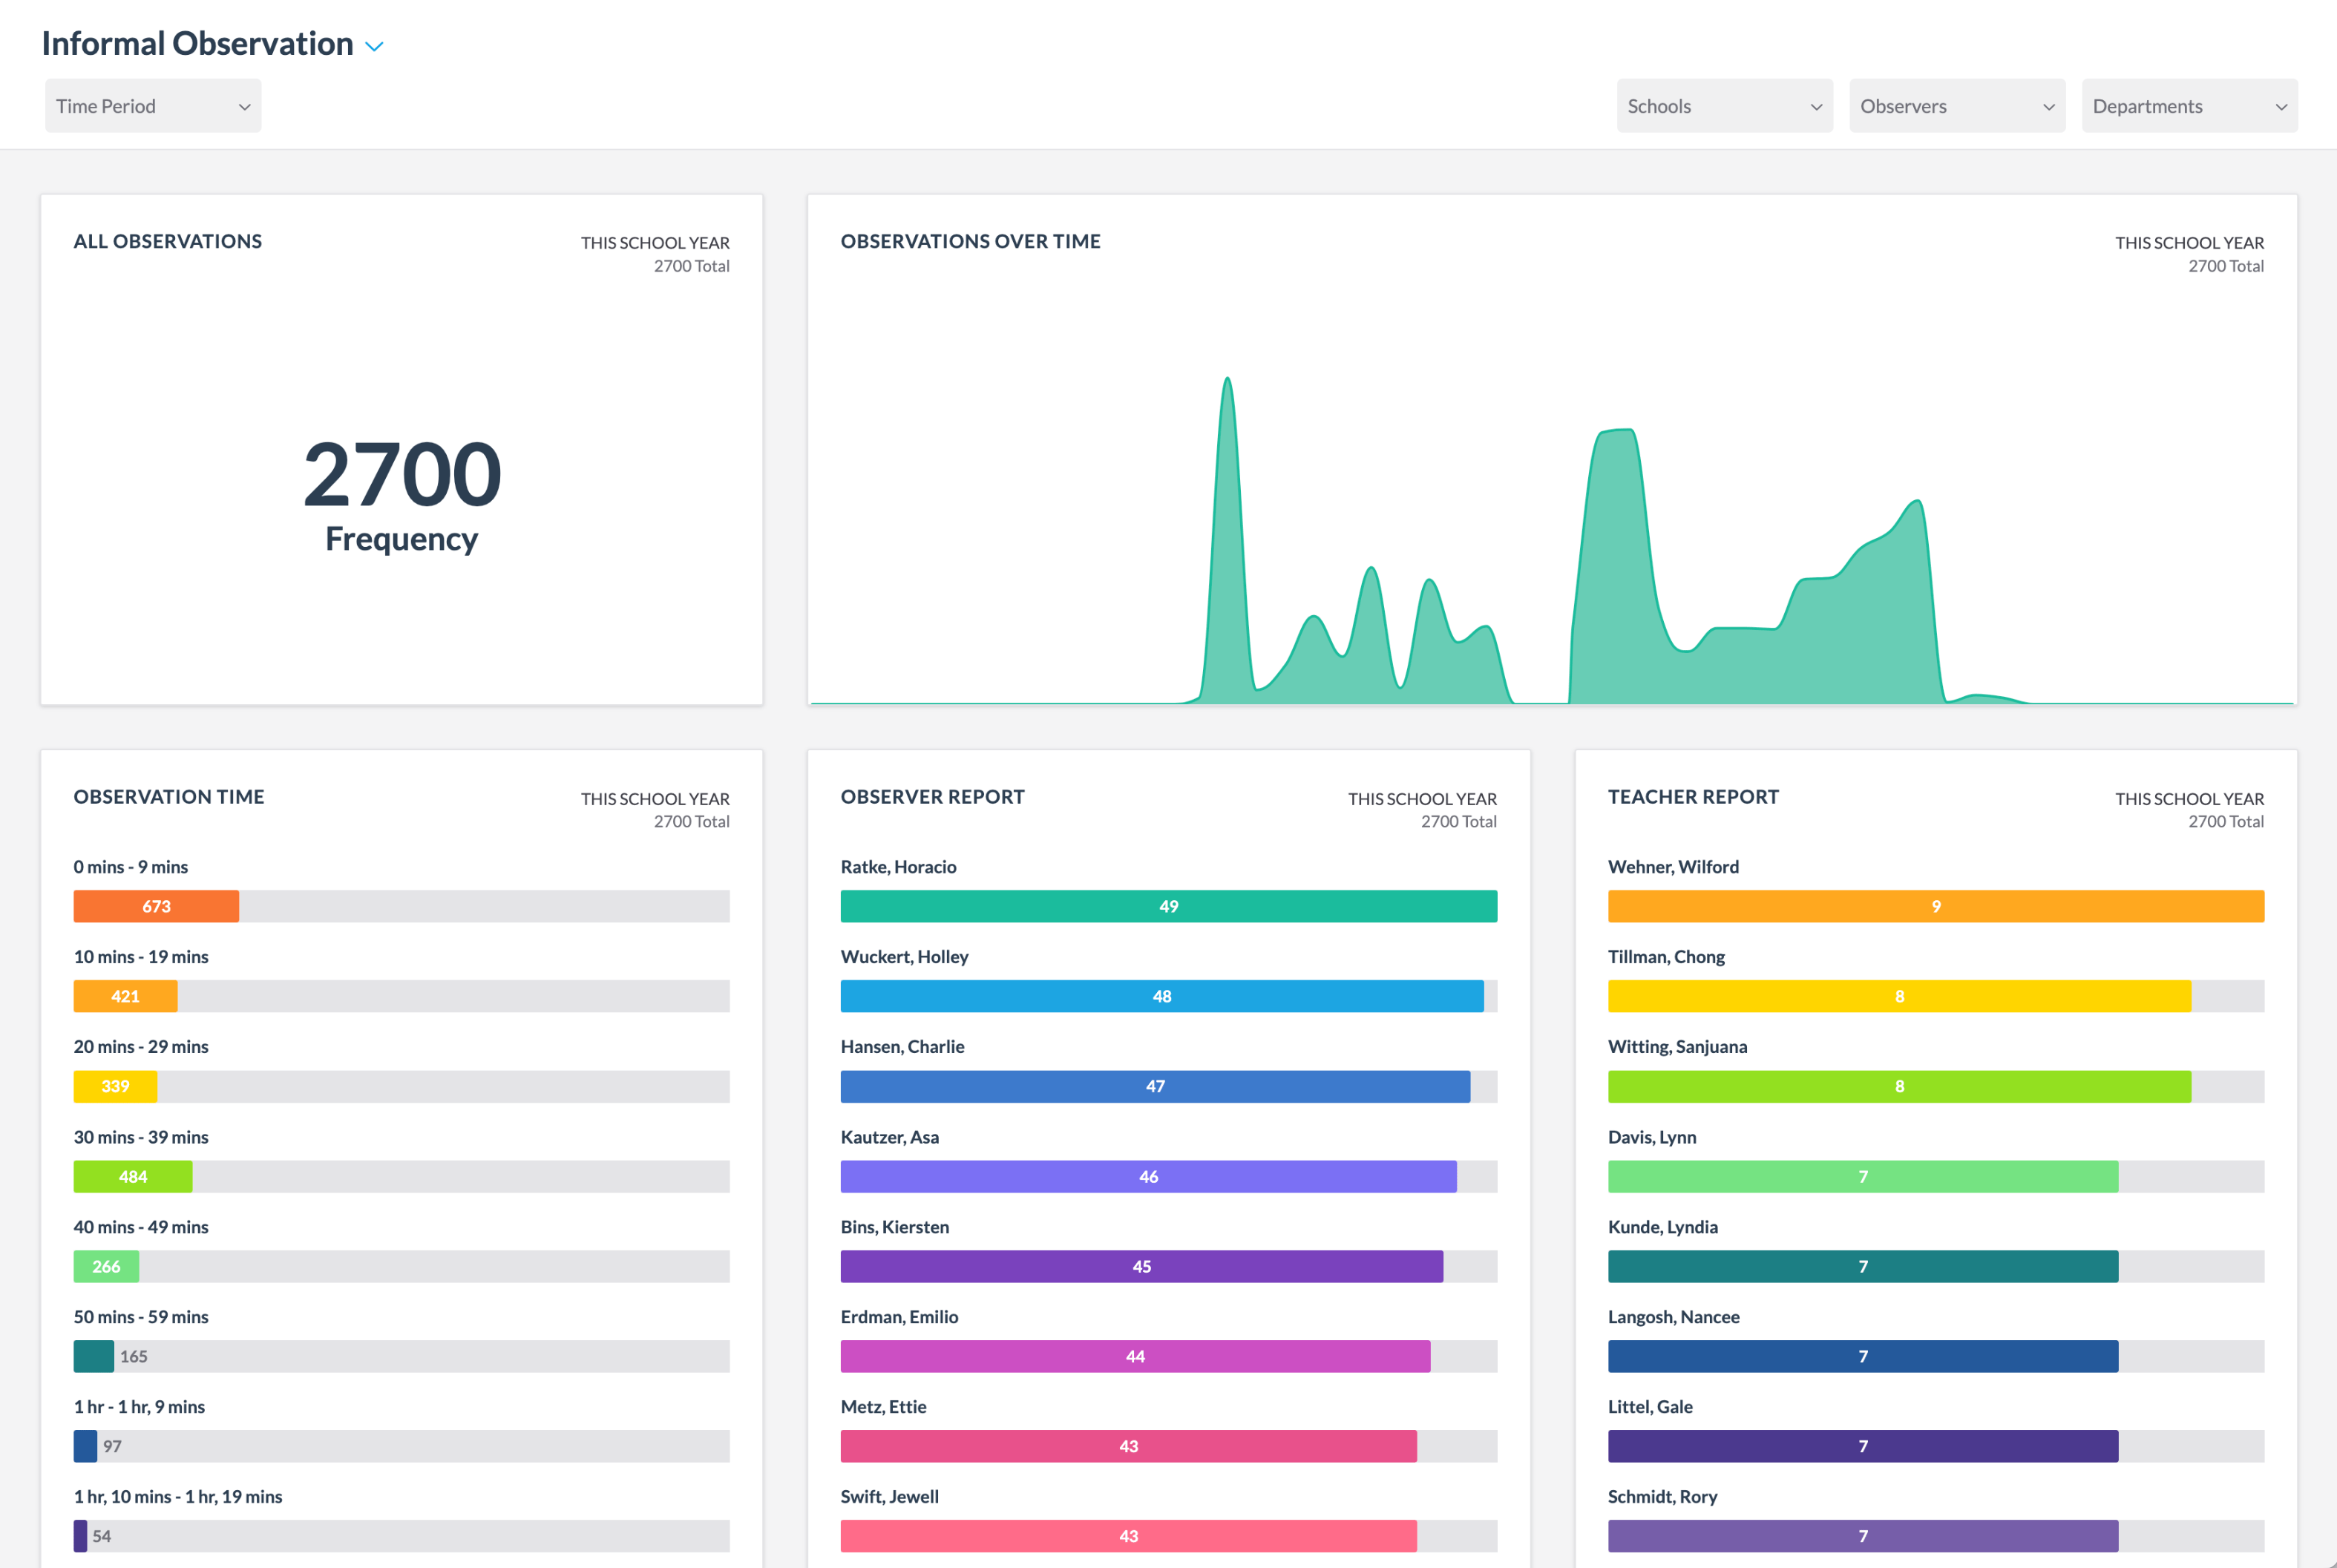Viewport: 2337px width, 1568px height.
Task: Expand the Informal Observation title chevron
Action: click(x=374, y=45)
